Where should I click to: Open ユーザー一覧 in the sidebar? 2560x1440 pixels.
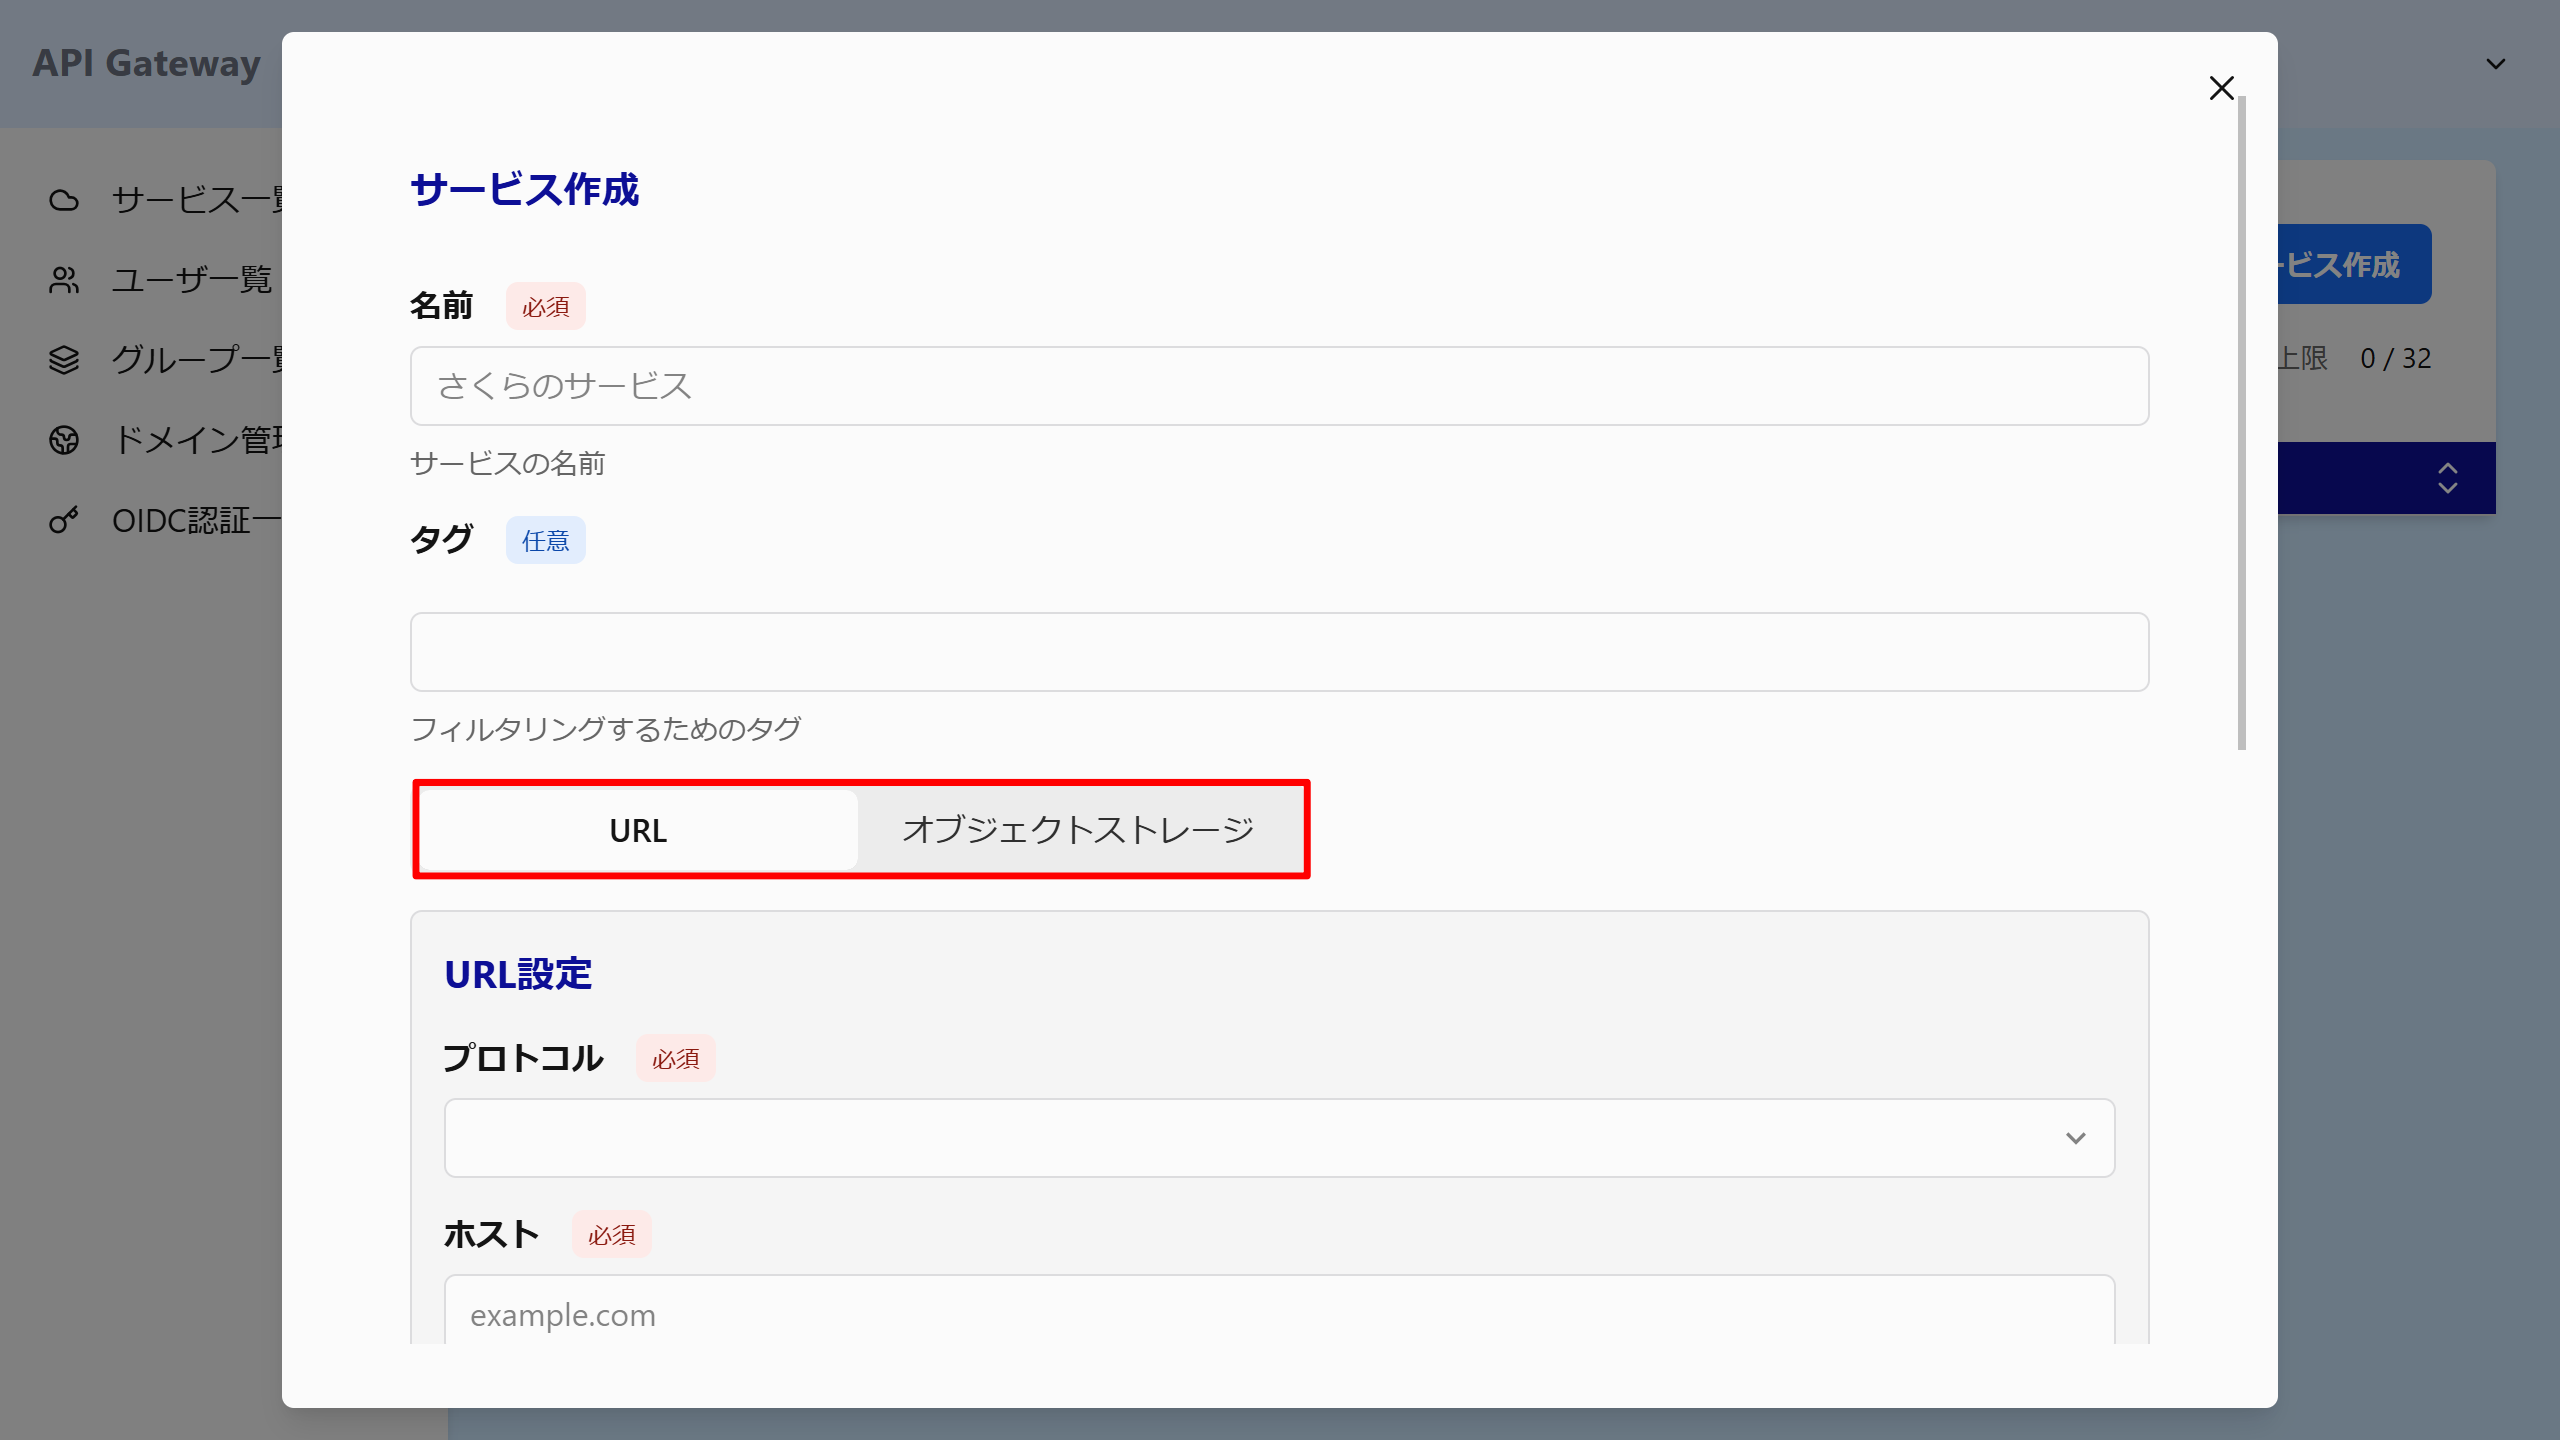[x=192, y=280]
